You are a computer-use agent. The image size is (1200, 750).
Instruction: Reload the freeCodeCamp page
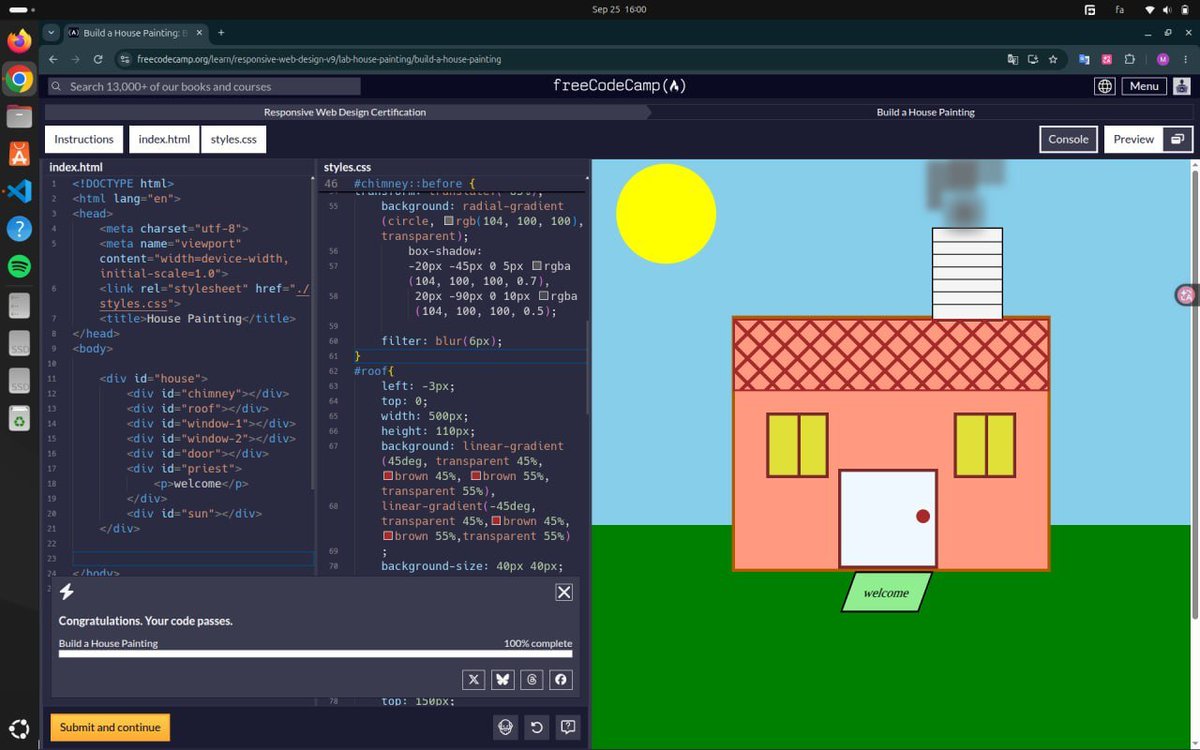coord(98,59)
